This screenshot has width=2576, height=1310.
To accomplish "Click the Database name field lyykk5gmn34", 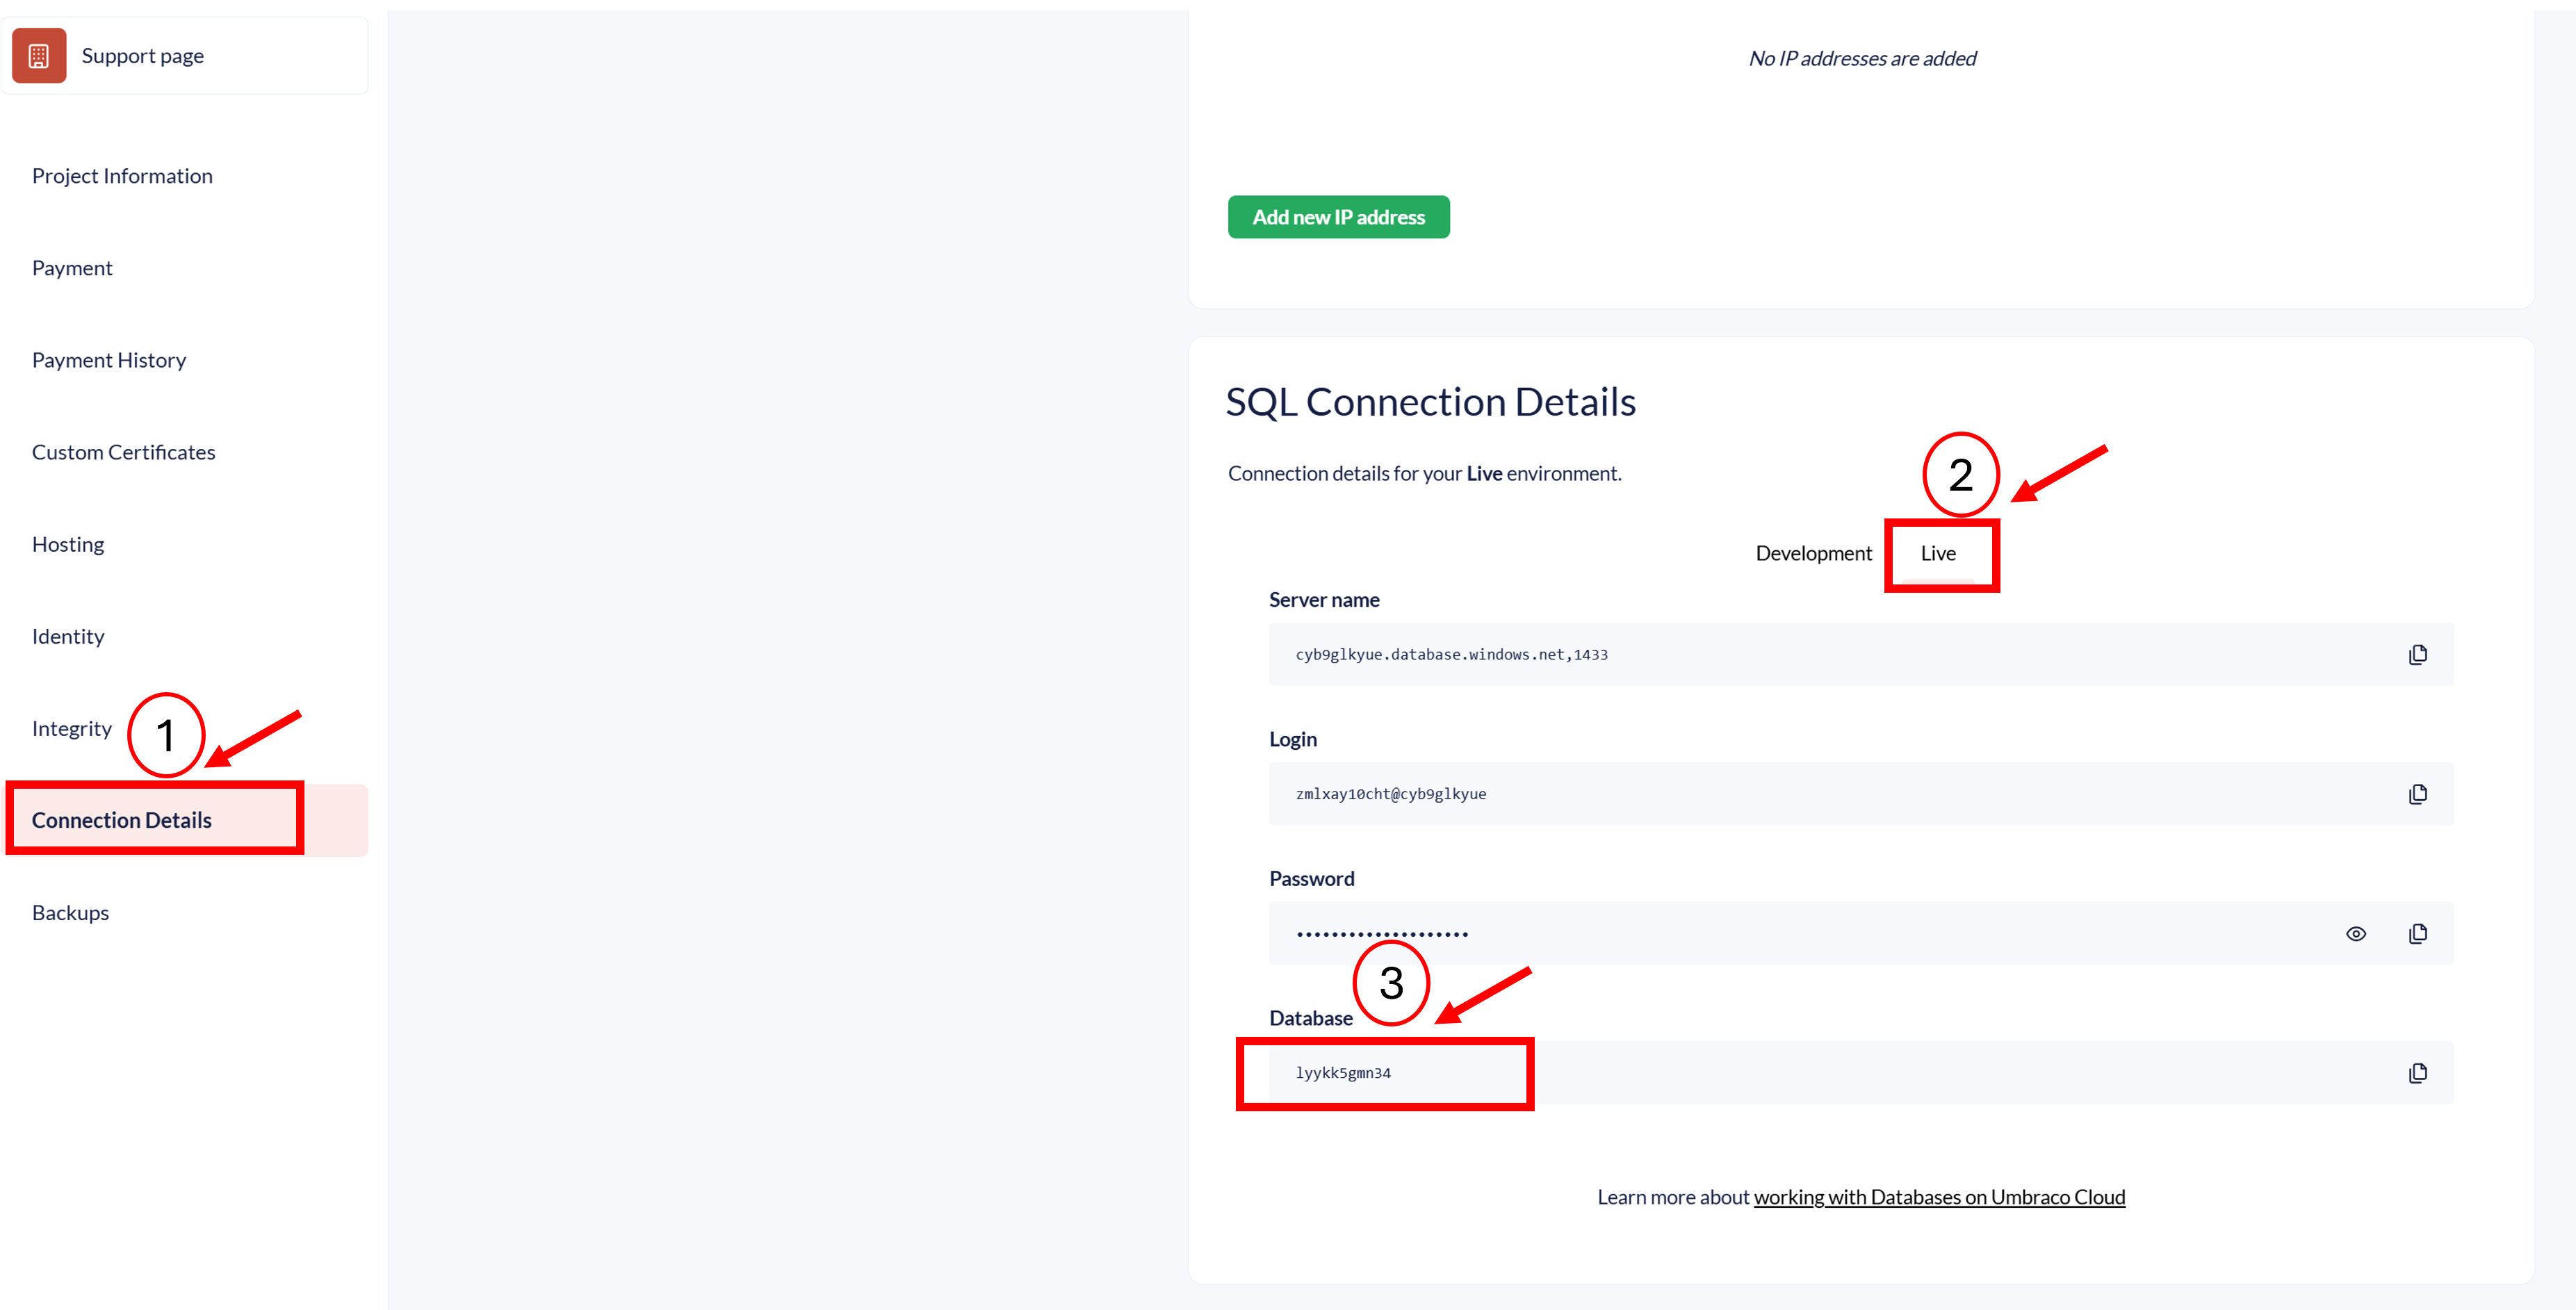I will pyautogui.click(x=1343, y=1073).
